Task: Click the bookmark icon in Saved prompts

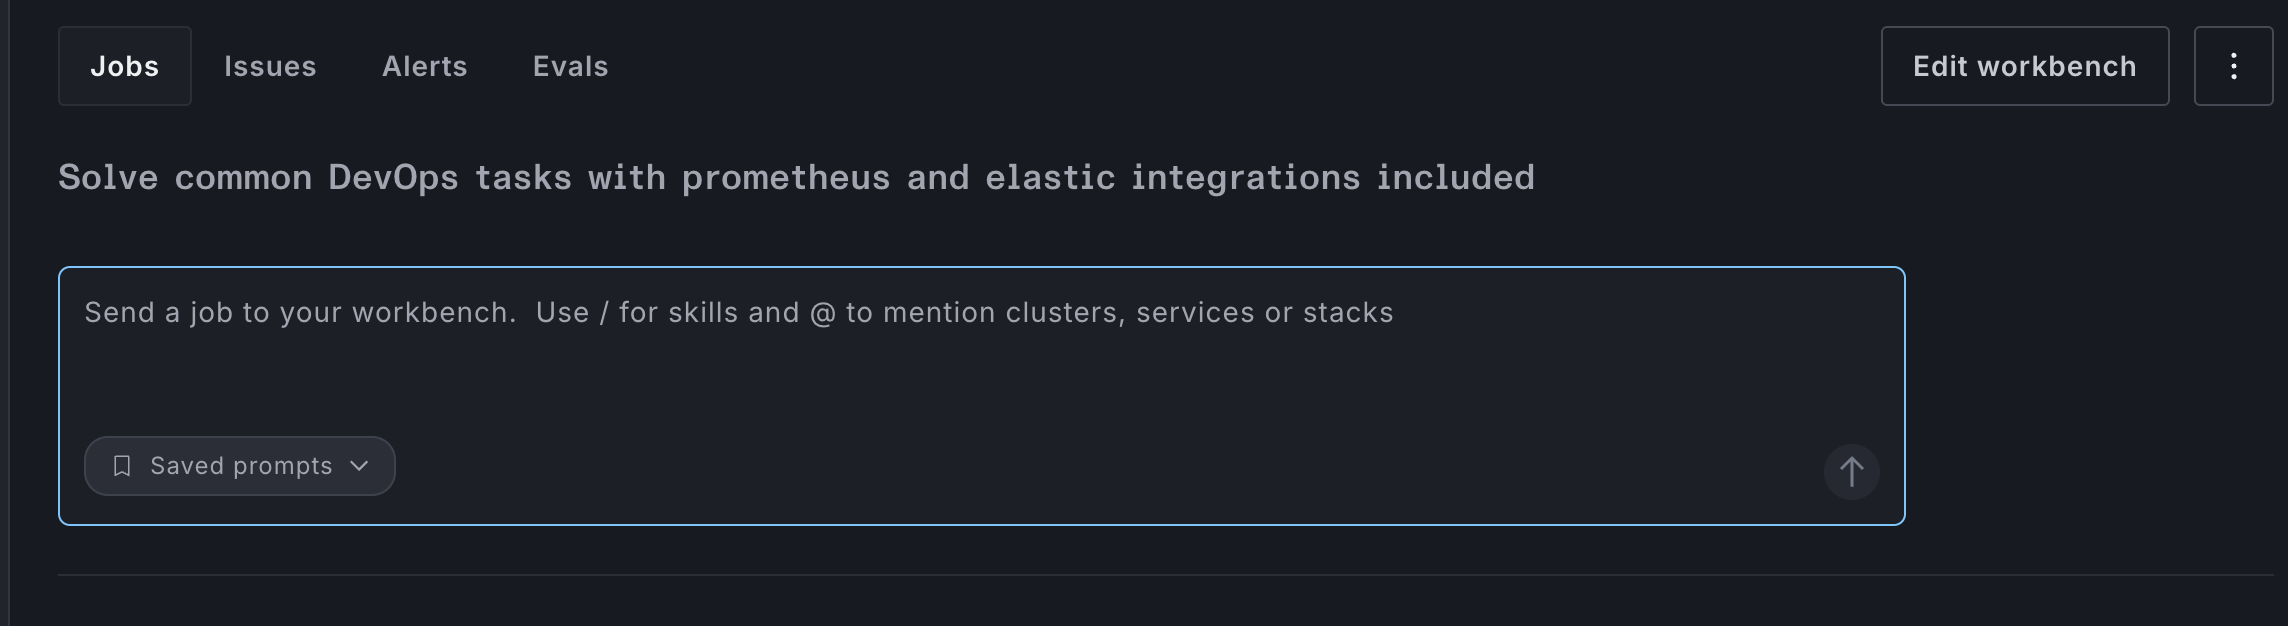Action: pos(122,466)
